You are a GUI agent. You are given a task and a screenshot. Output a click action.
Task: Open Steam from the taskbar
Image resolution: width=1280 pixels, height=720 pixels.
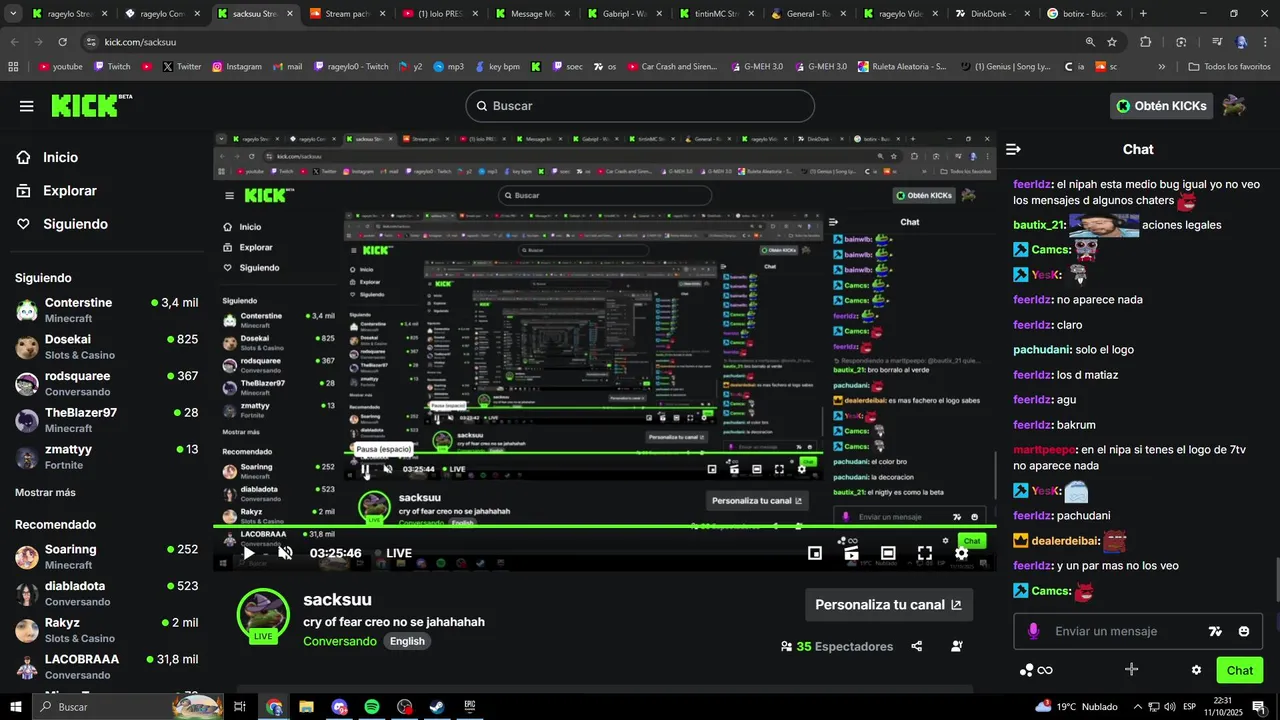point(437,707)
